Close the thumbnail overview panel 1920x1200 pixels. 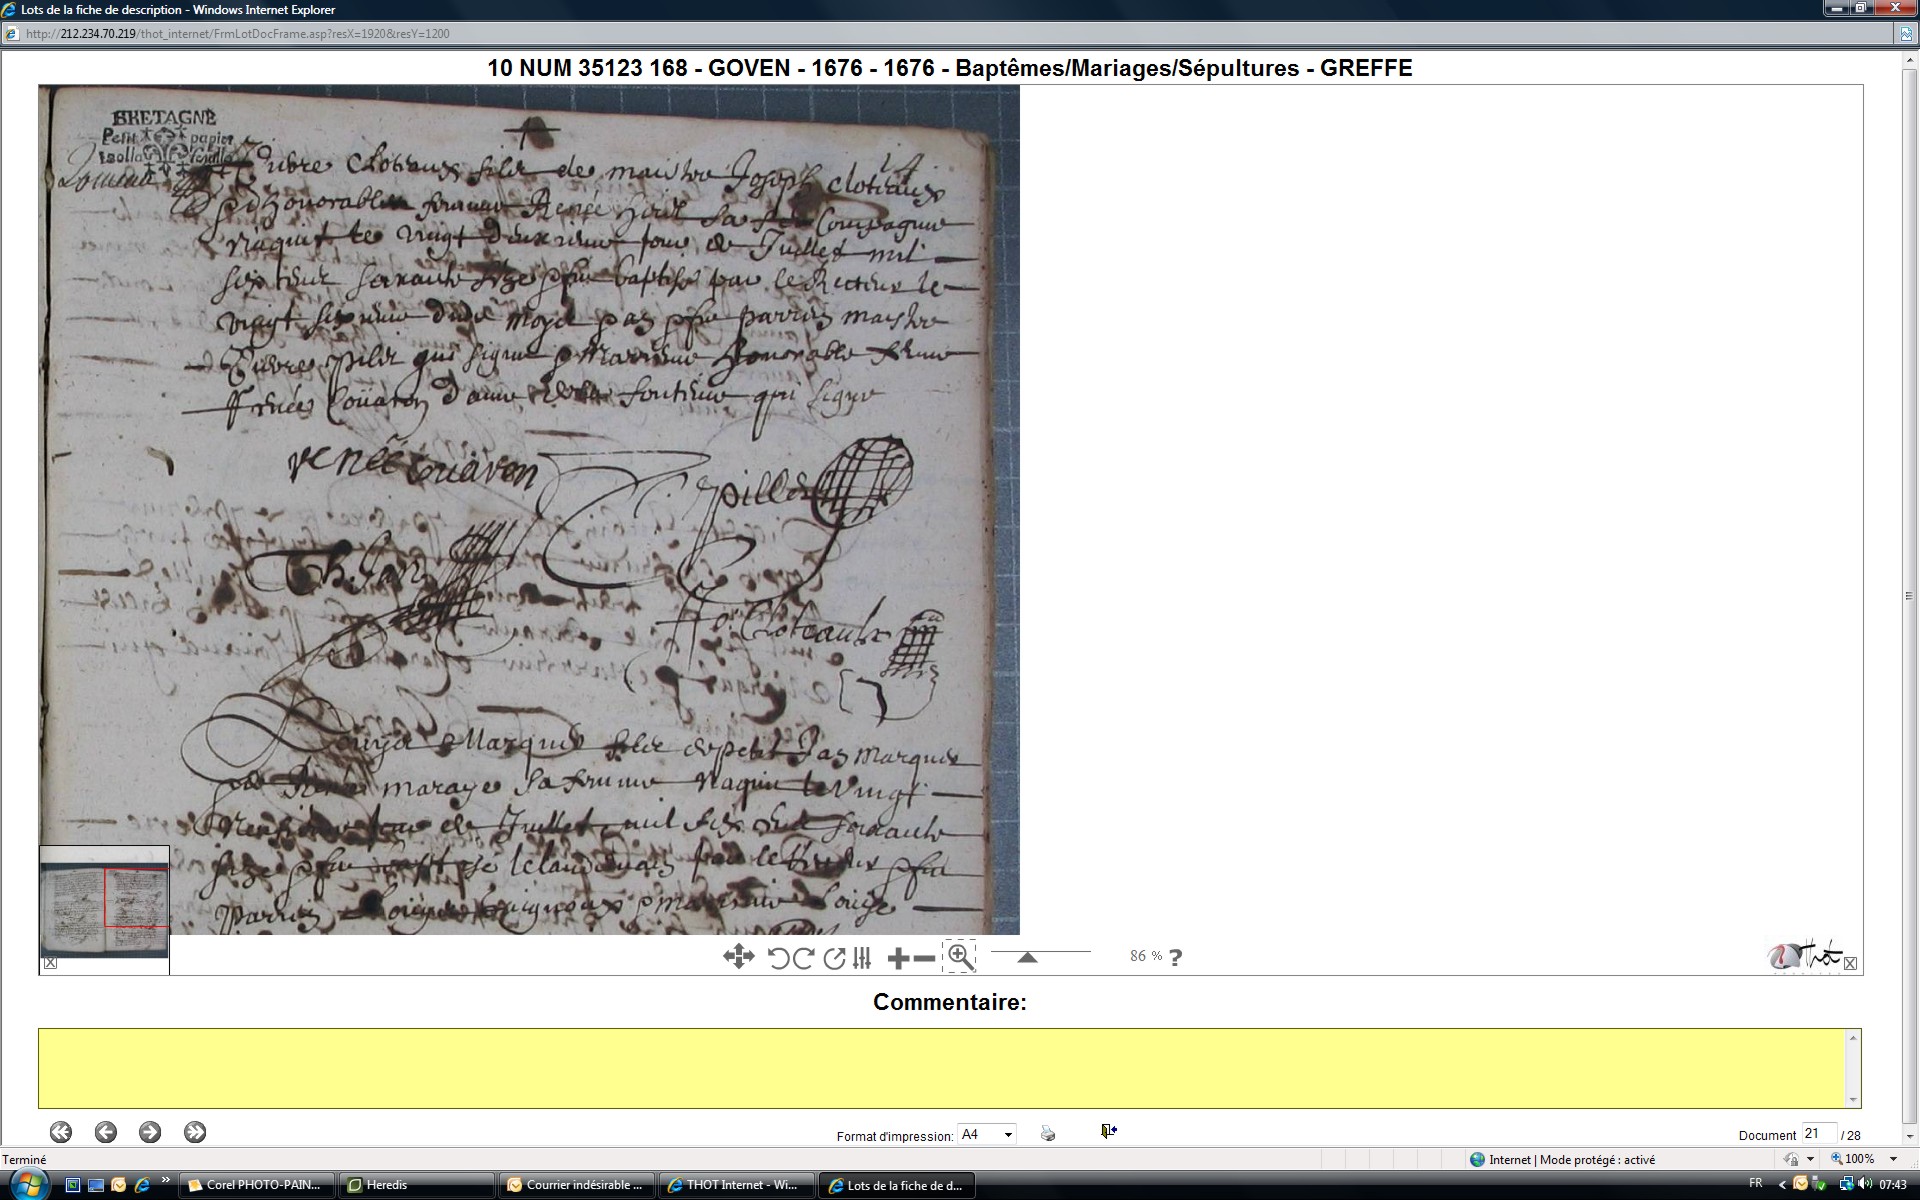click(x=51, y=963)
